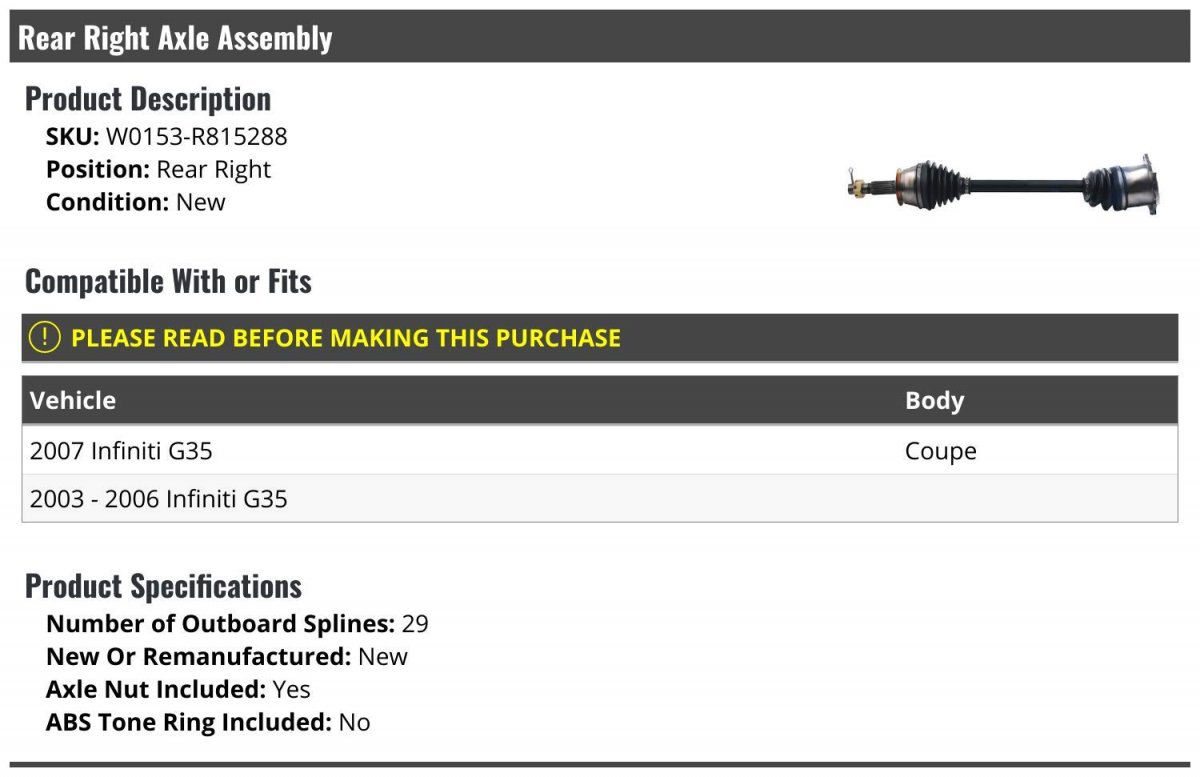This screenshot has height=777, width=1200.
Task: Click the Axle Nut Included Yes line
Action: [x=178, y=689]
